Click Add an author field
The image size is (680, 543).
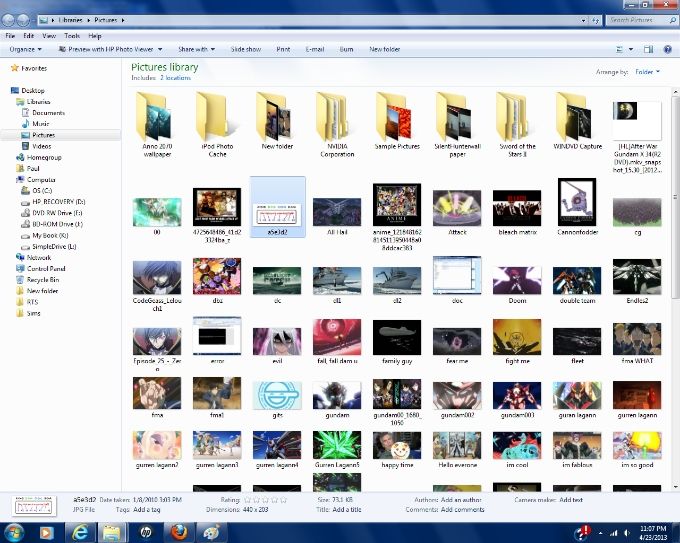coord(461,500)
